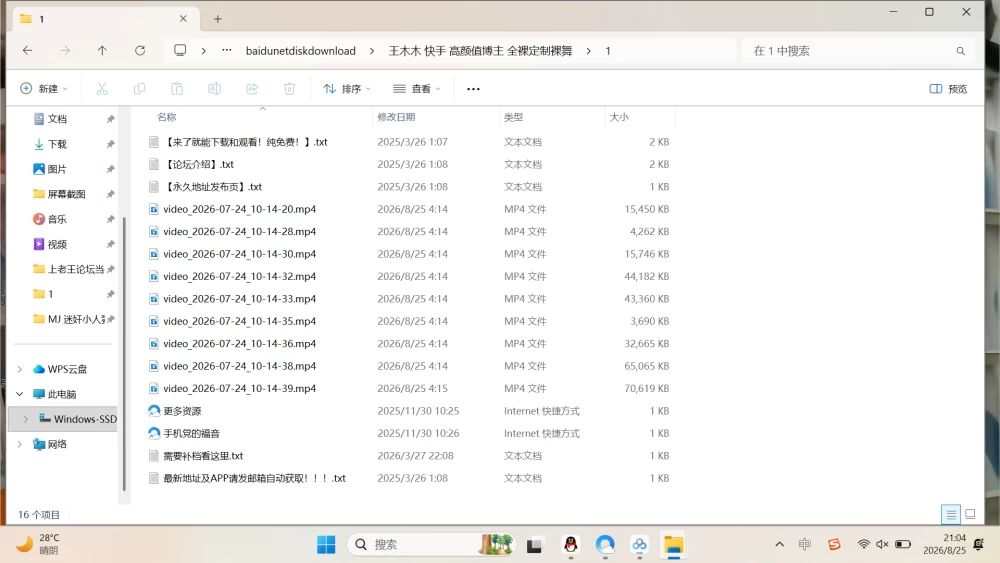Click the Paste clipboard icon
Viewport: 1000px width, 563px height.
(177, 89)
